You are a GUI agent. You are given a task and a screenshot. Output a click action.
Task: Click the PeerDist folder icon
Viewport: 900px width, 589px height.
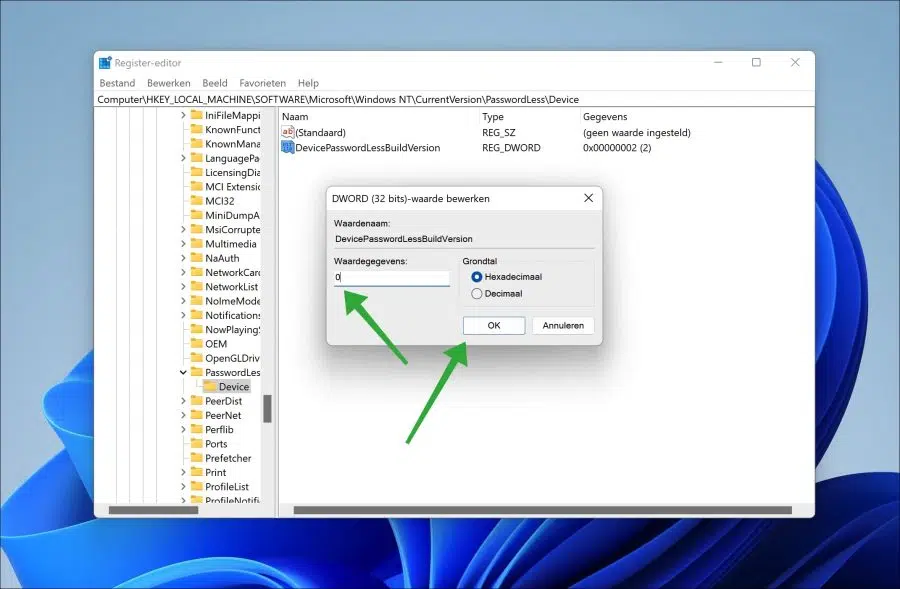point(197,401)
